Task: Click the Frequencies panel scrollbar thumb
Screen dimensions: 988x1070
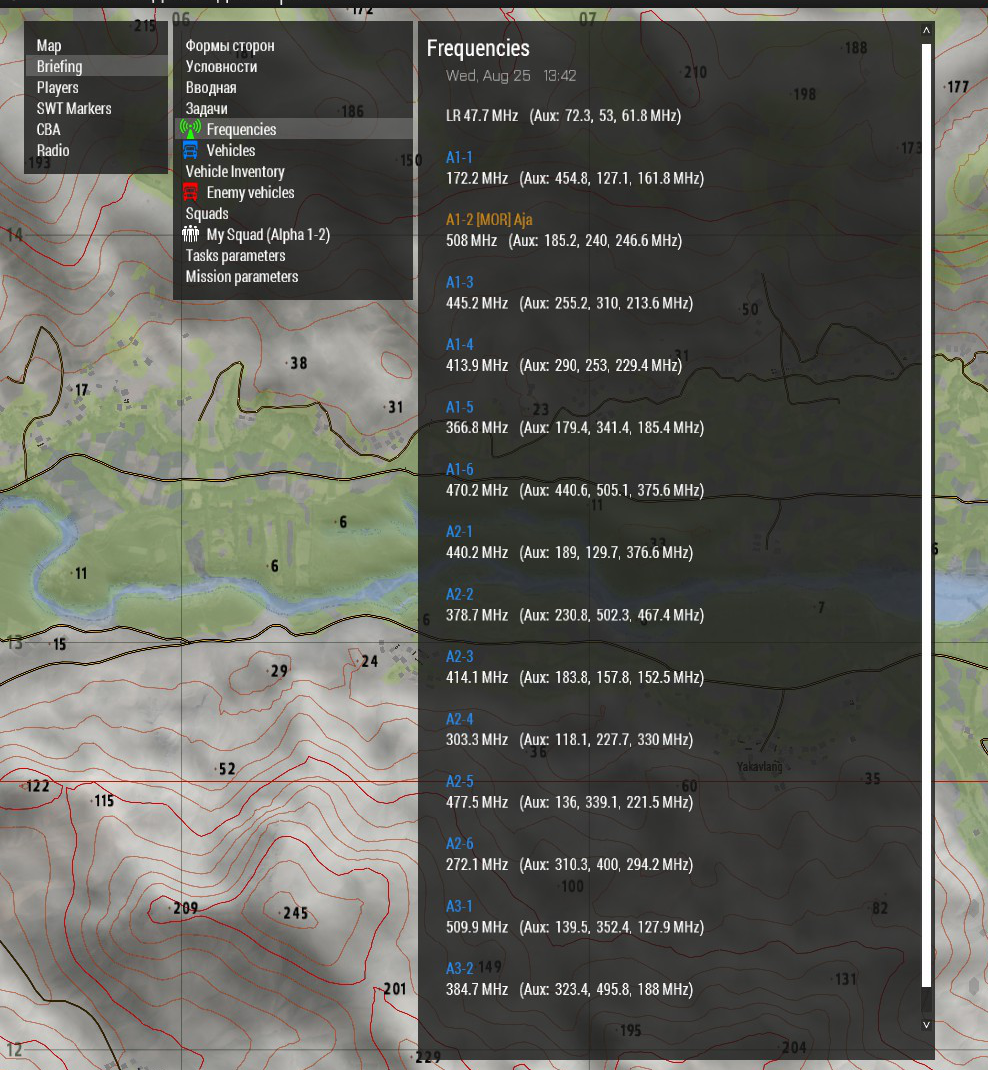Action: [926, 515]
